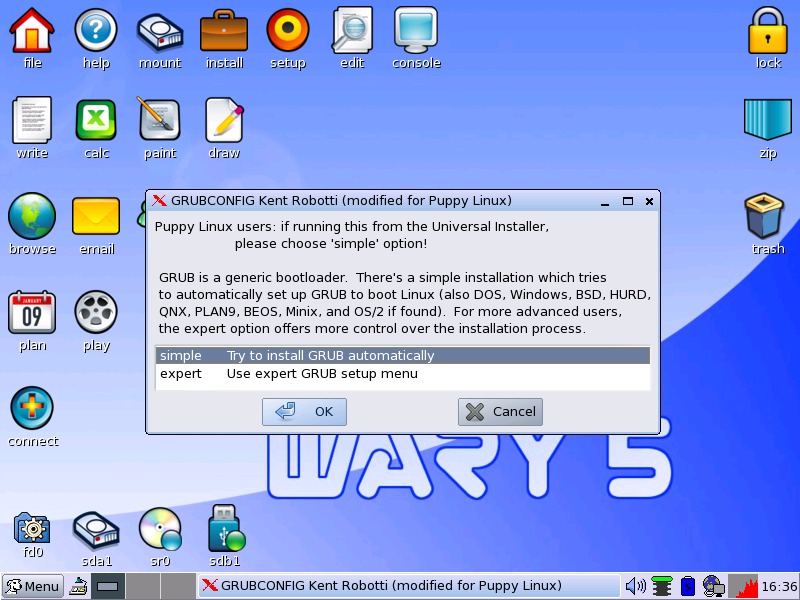Open the edit text editor icon
This screenshot has height=600, width=800.
coord(352,31)
